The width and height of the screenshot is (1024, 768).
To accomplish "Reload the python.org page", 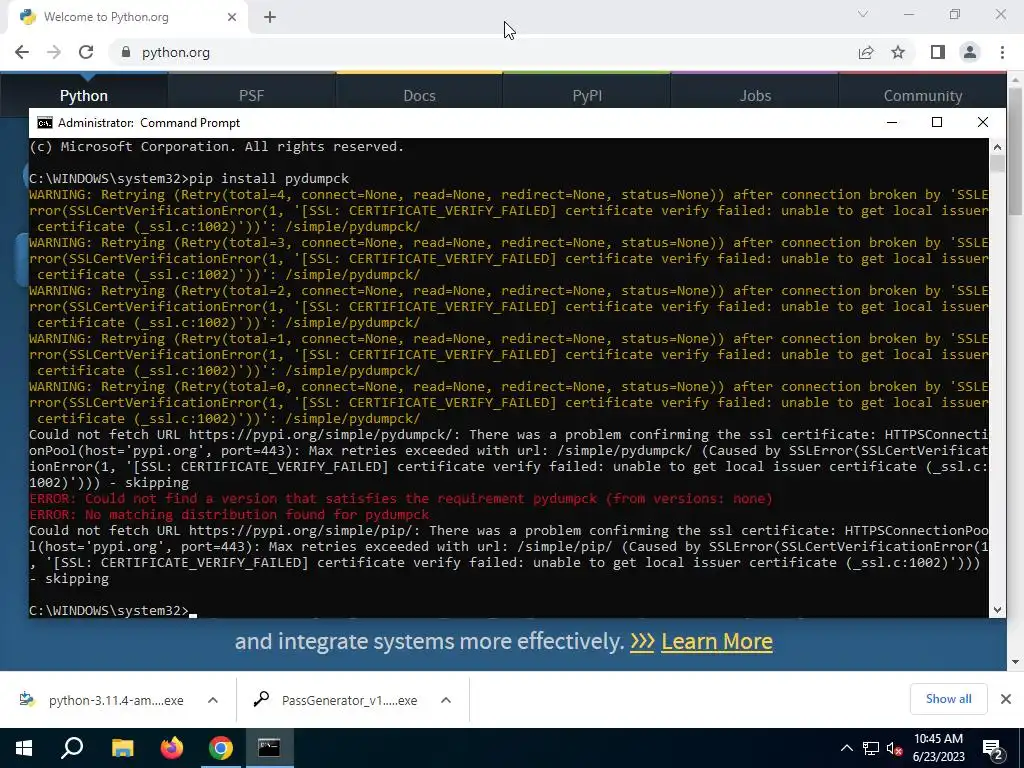I will [x=86, y=52].
